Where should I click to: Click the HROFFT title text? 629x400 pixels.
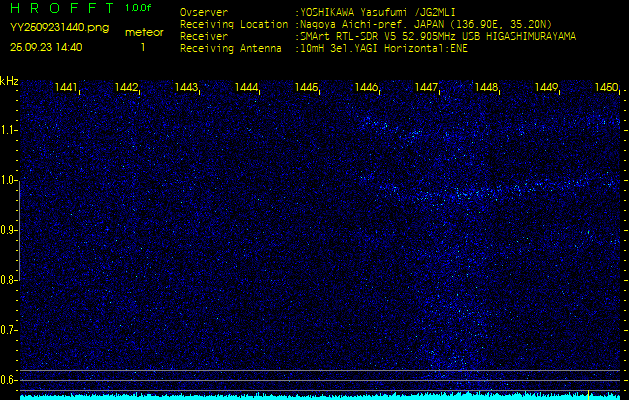pyautogui.click(x=55, y=8)
